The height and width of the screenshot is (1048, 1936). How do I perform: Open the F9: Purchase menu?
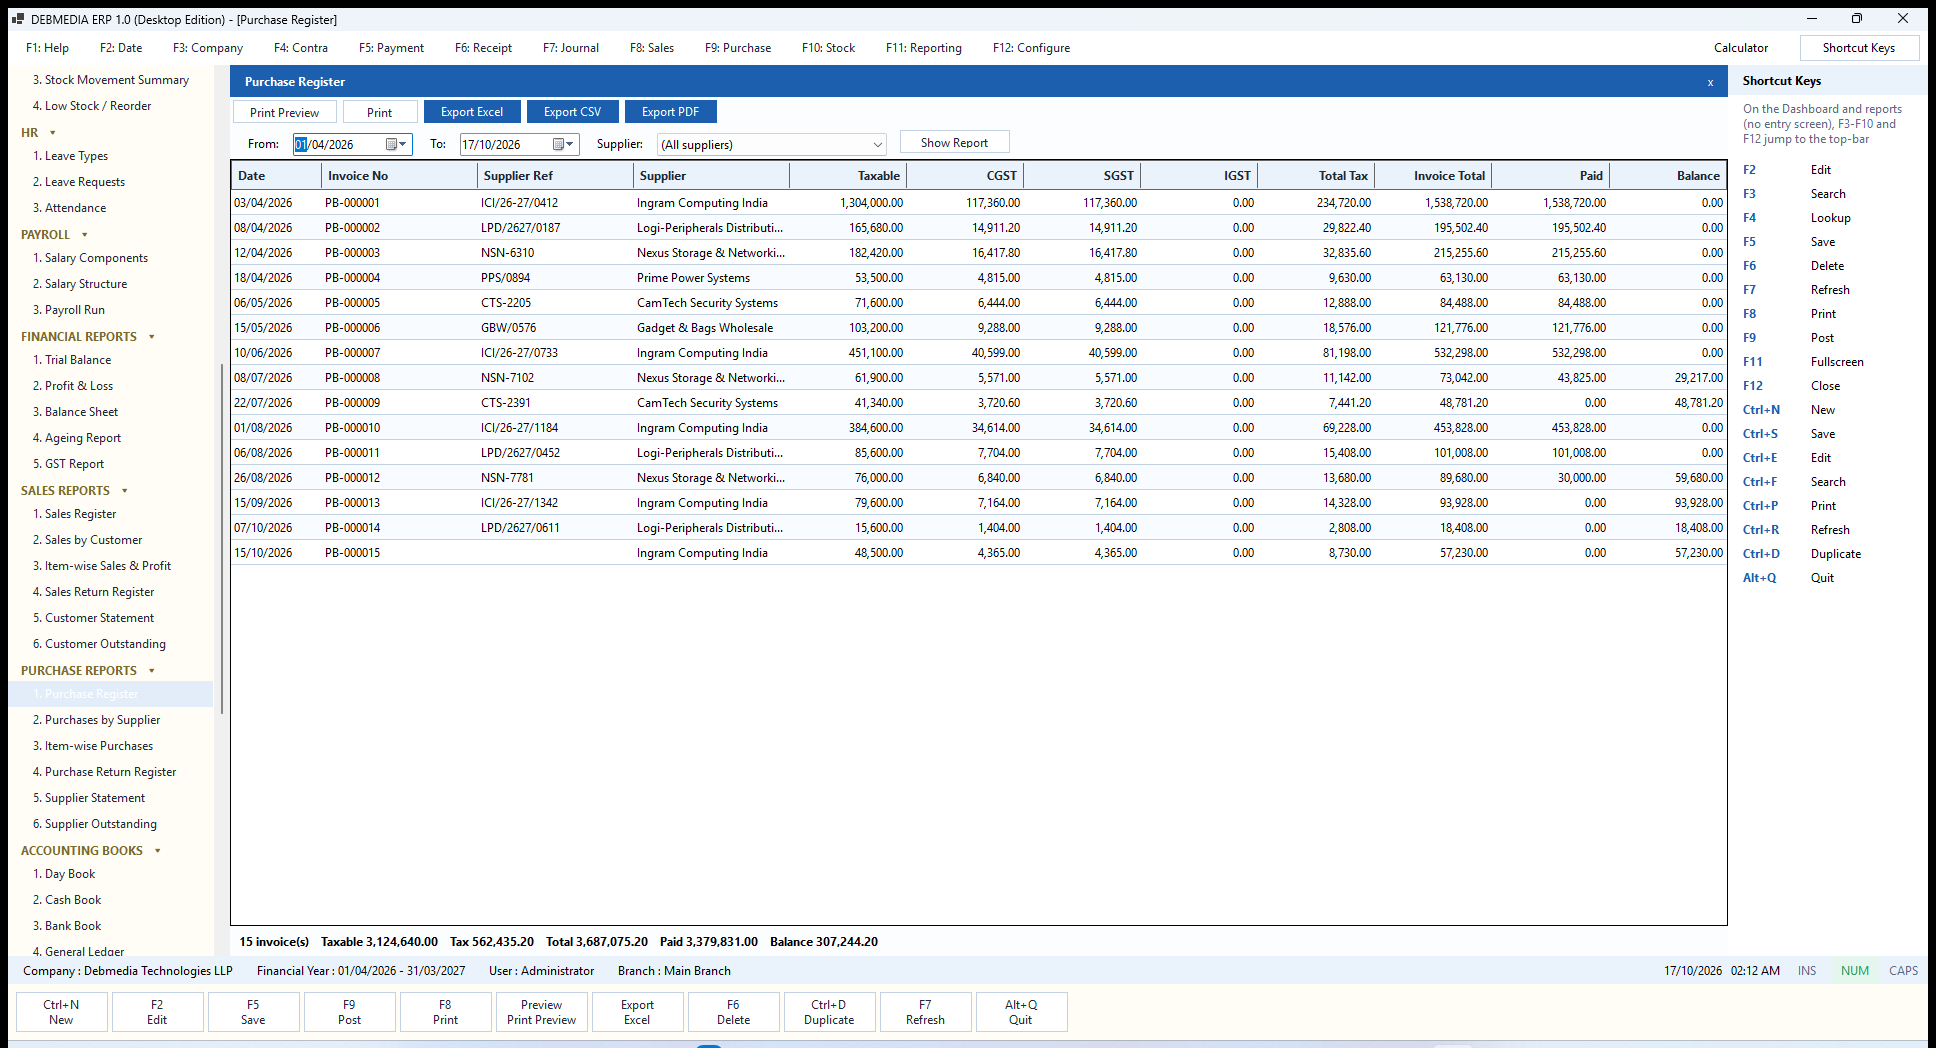pos(738,48)
